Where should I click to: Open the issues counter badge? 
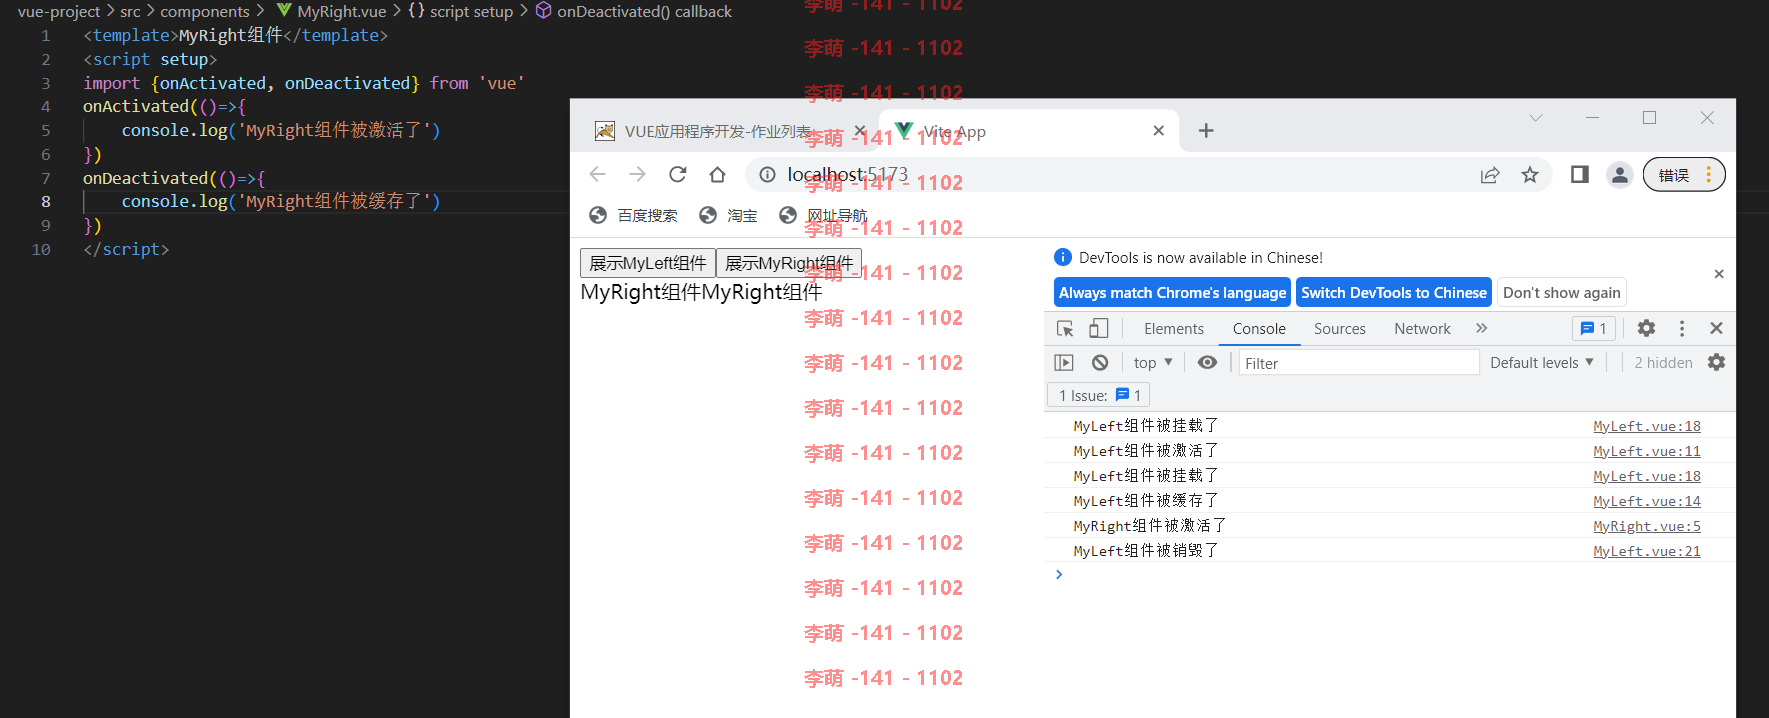click(x=1594, y=328)
